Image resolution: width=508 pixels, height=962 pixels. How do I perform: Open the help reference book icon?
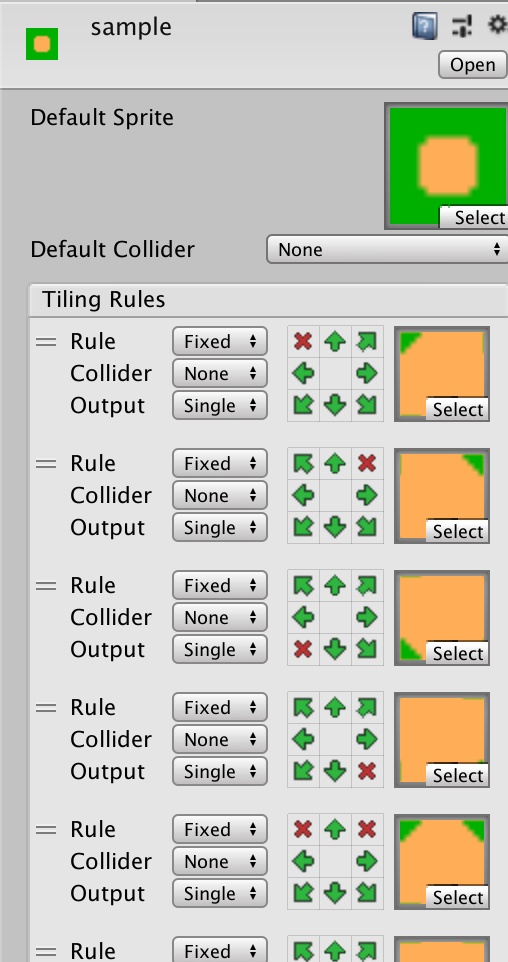click(425, 26)
